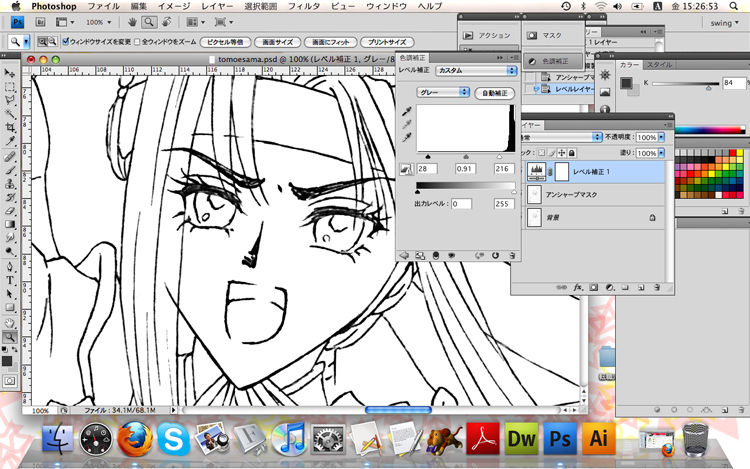Reset adjustment to defaults icon

click(x=495, y=256)
